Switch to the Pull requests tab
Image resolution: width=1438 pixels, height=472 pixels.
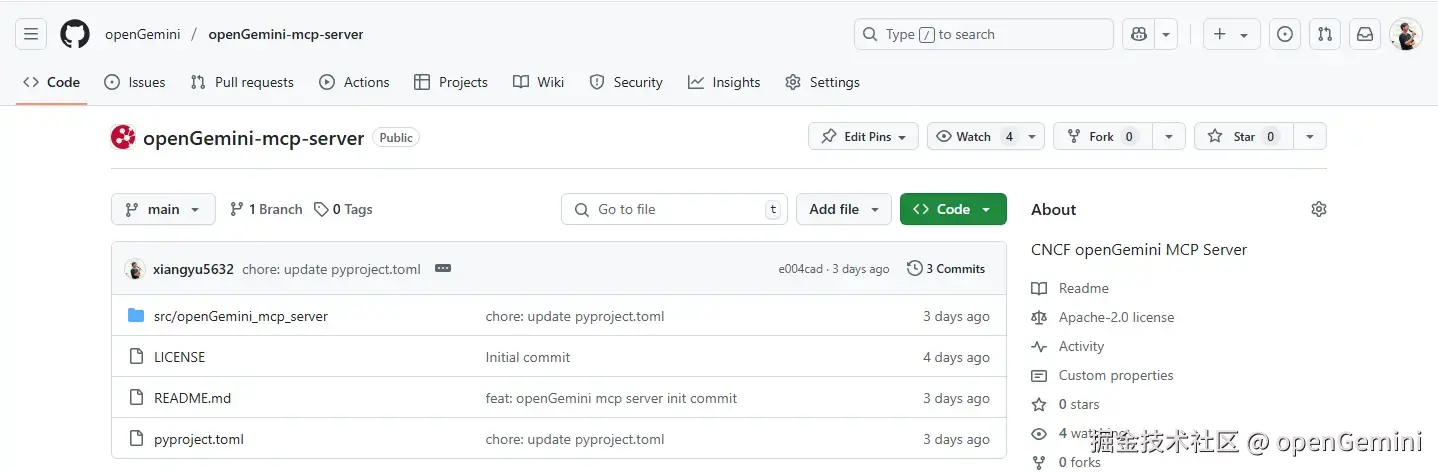click(x=242, y=82)
